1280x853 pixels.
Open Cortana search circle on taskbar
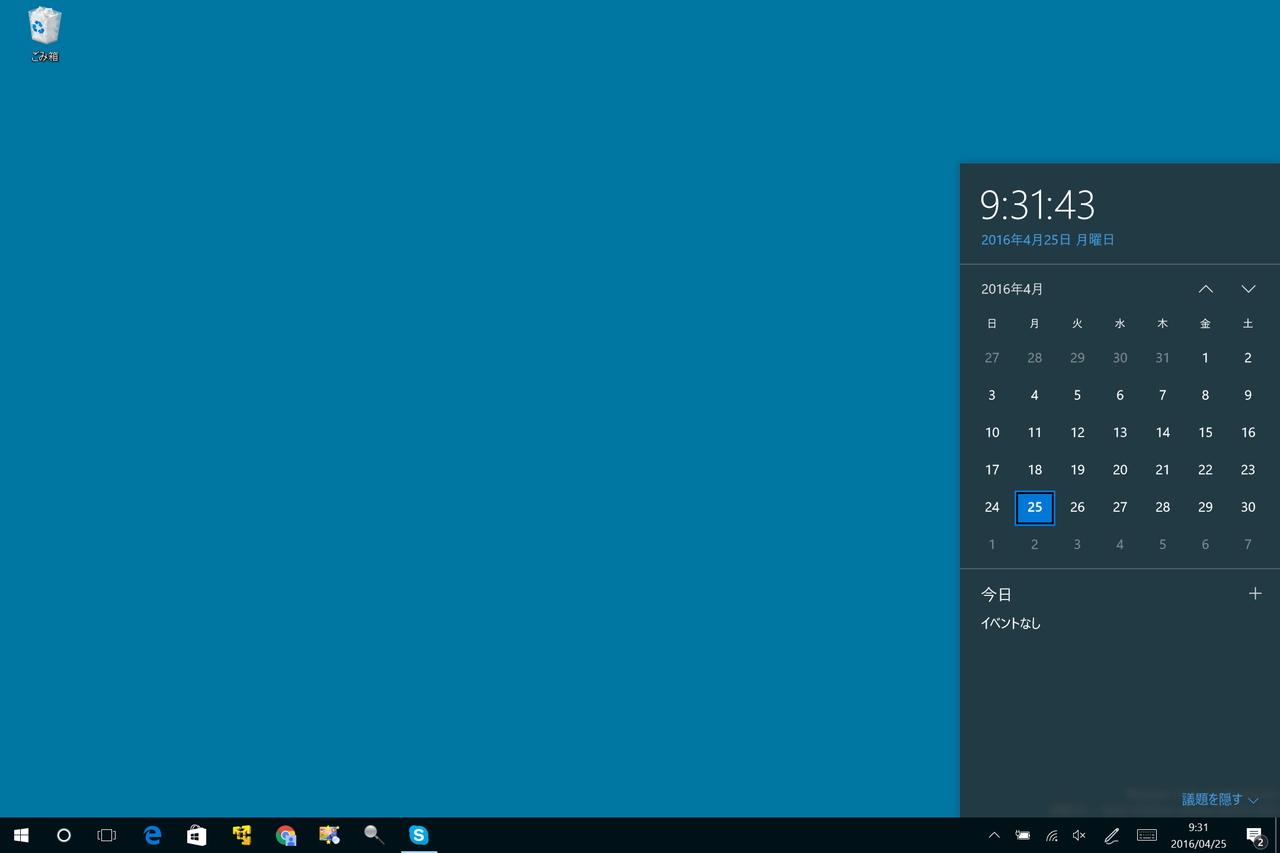(64, 835)
